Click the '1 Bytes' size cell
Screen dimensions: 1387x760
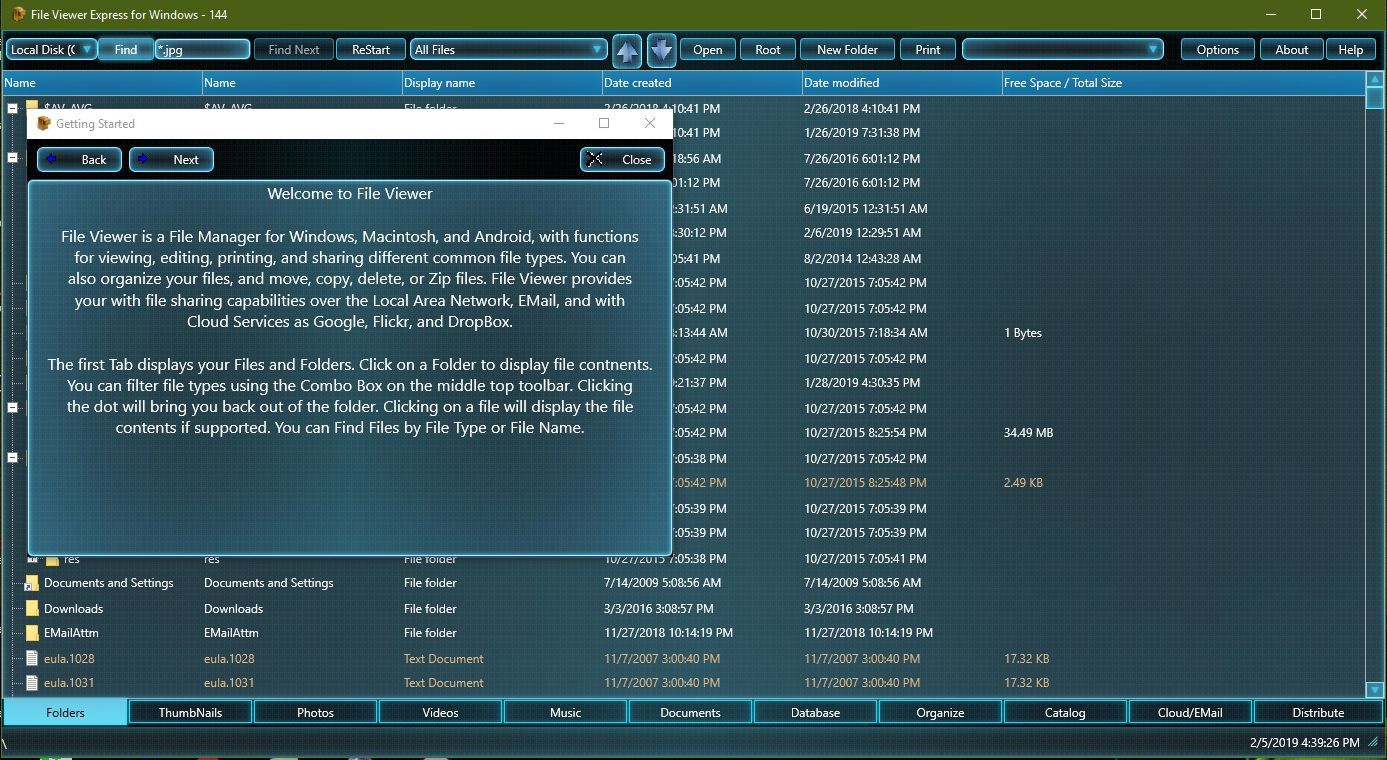click(x=1023, y=333)
